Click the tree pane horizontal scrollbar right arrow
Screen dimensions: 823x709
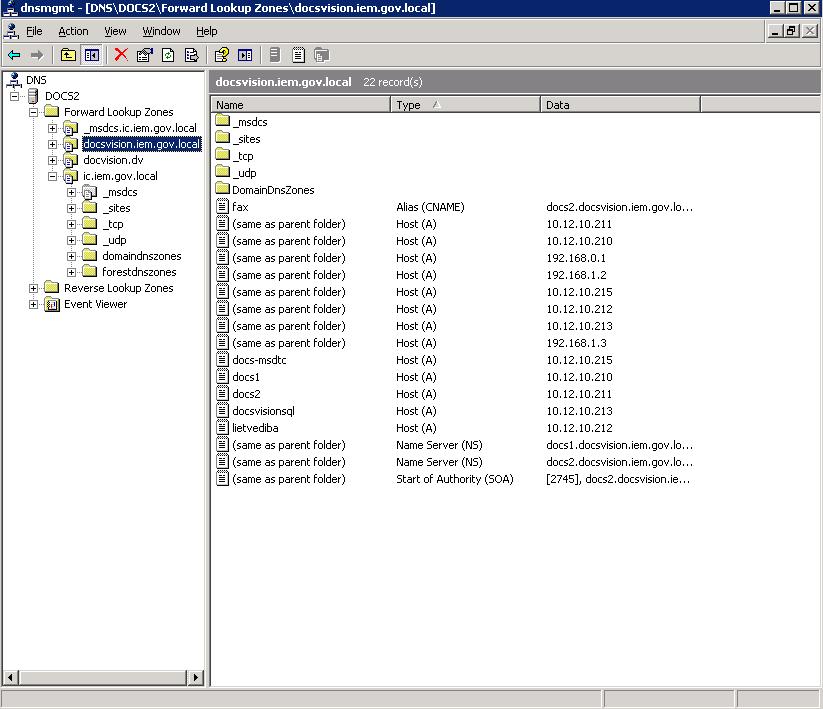(196, 677)
